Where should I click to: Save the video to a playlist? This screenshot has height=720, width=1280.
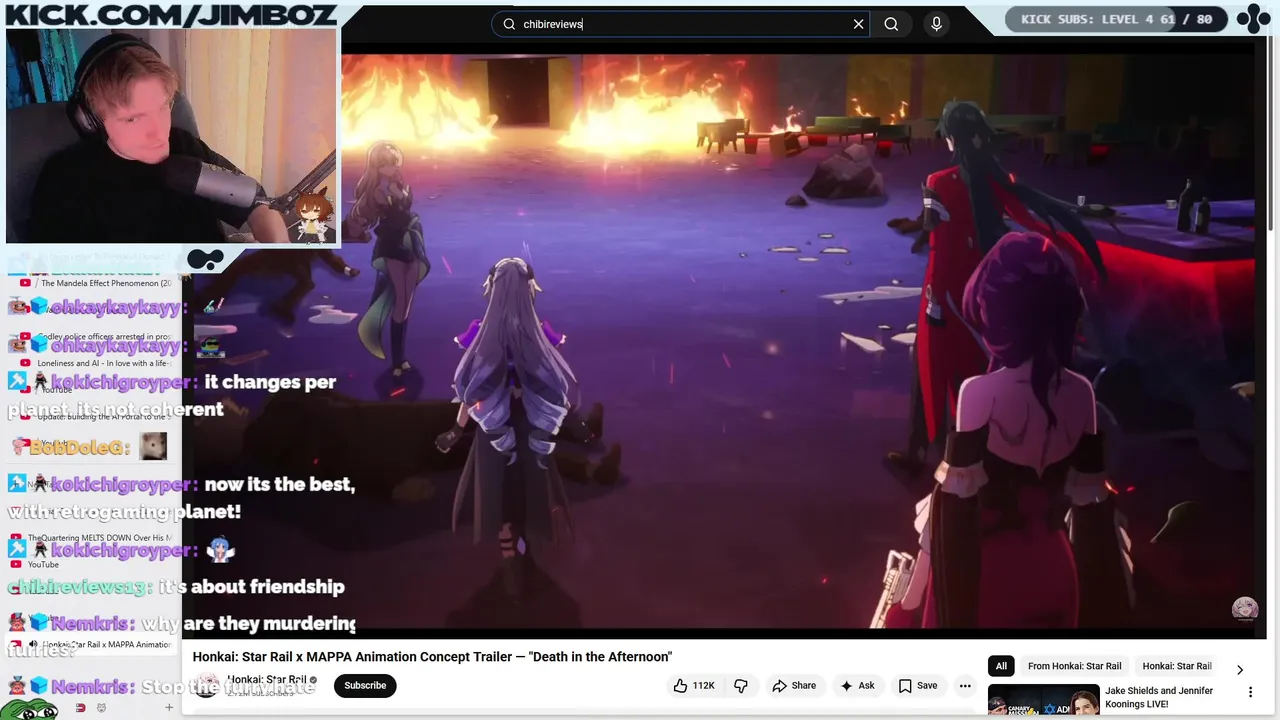(x=917, y=685)
